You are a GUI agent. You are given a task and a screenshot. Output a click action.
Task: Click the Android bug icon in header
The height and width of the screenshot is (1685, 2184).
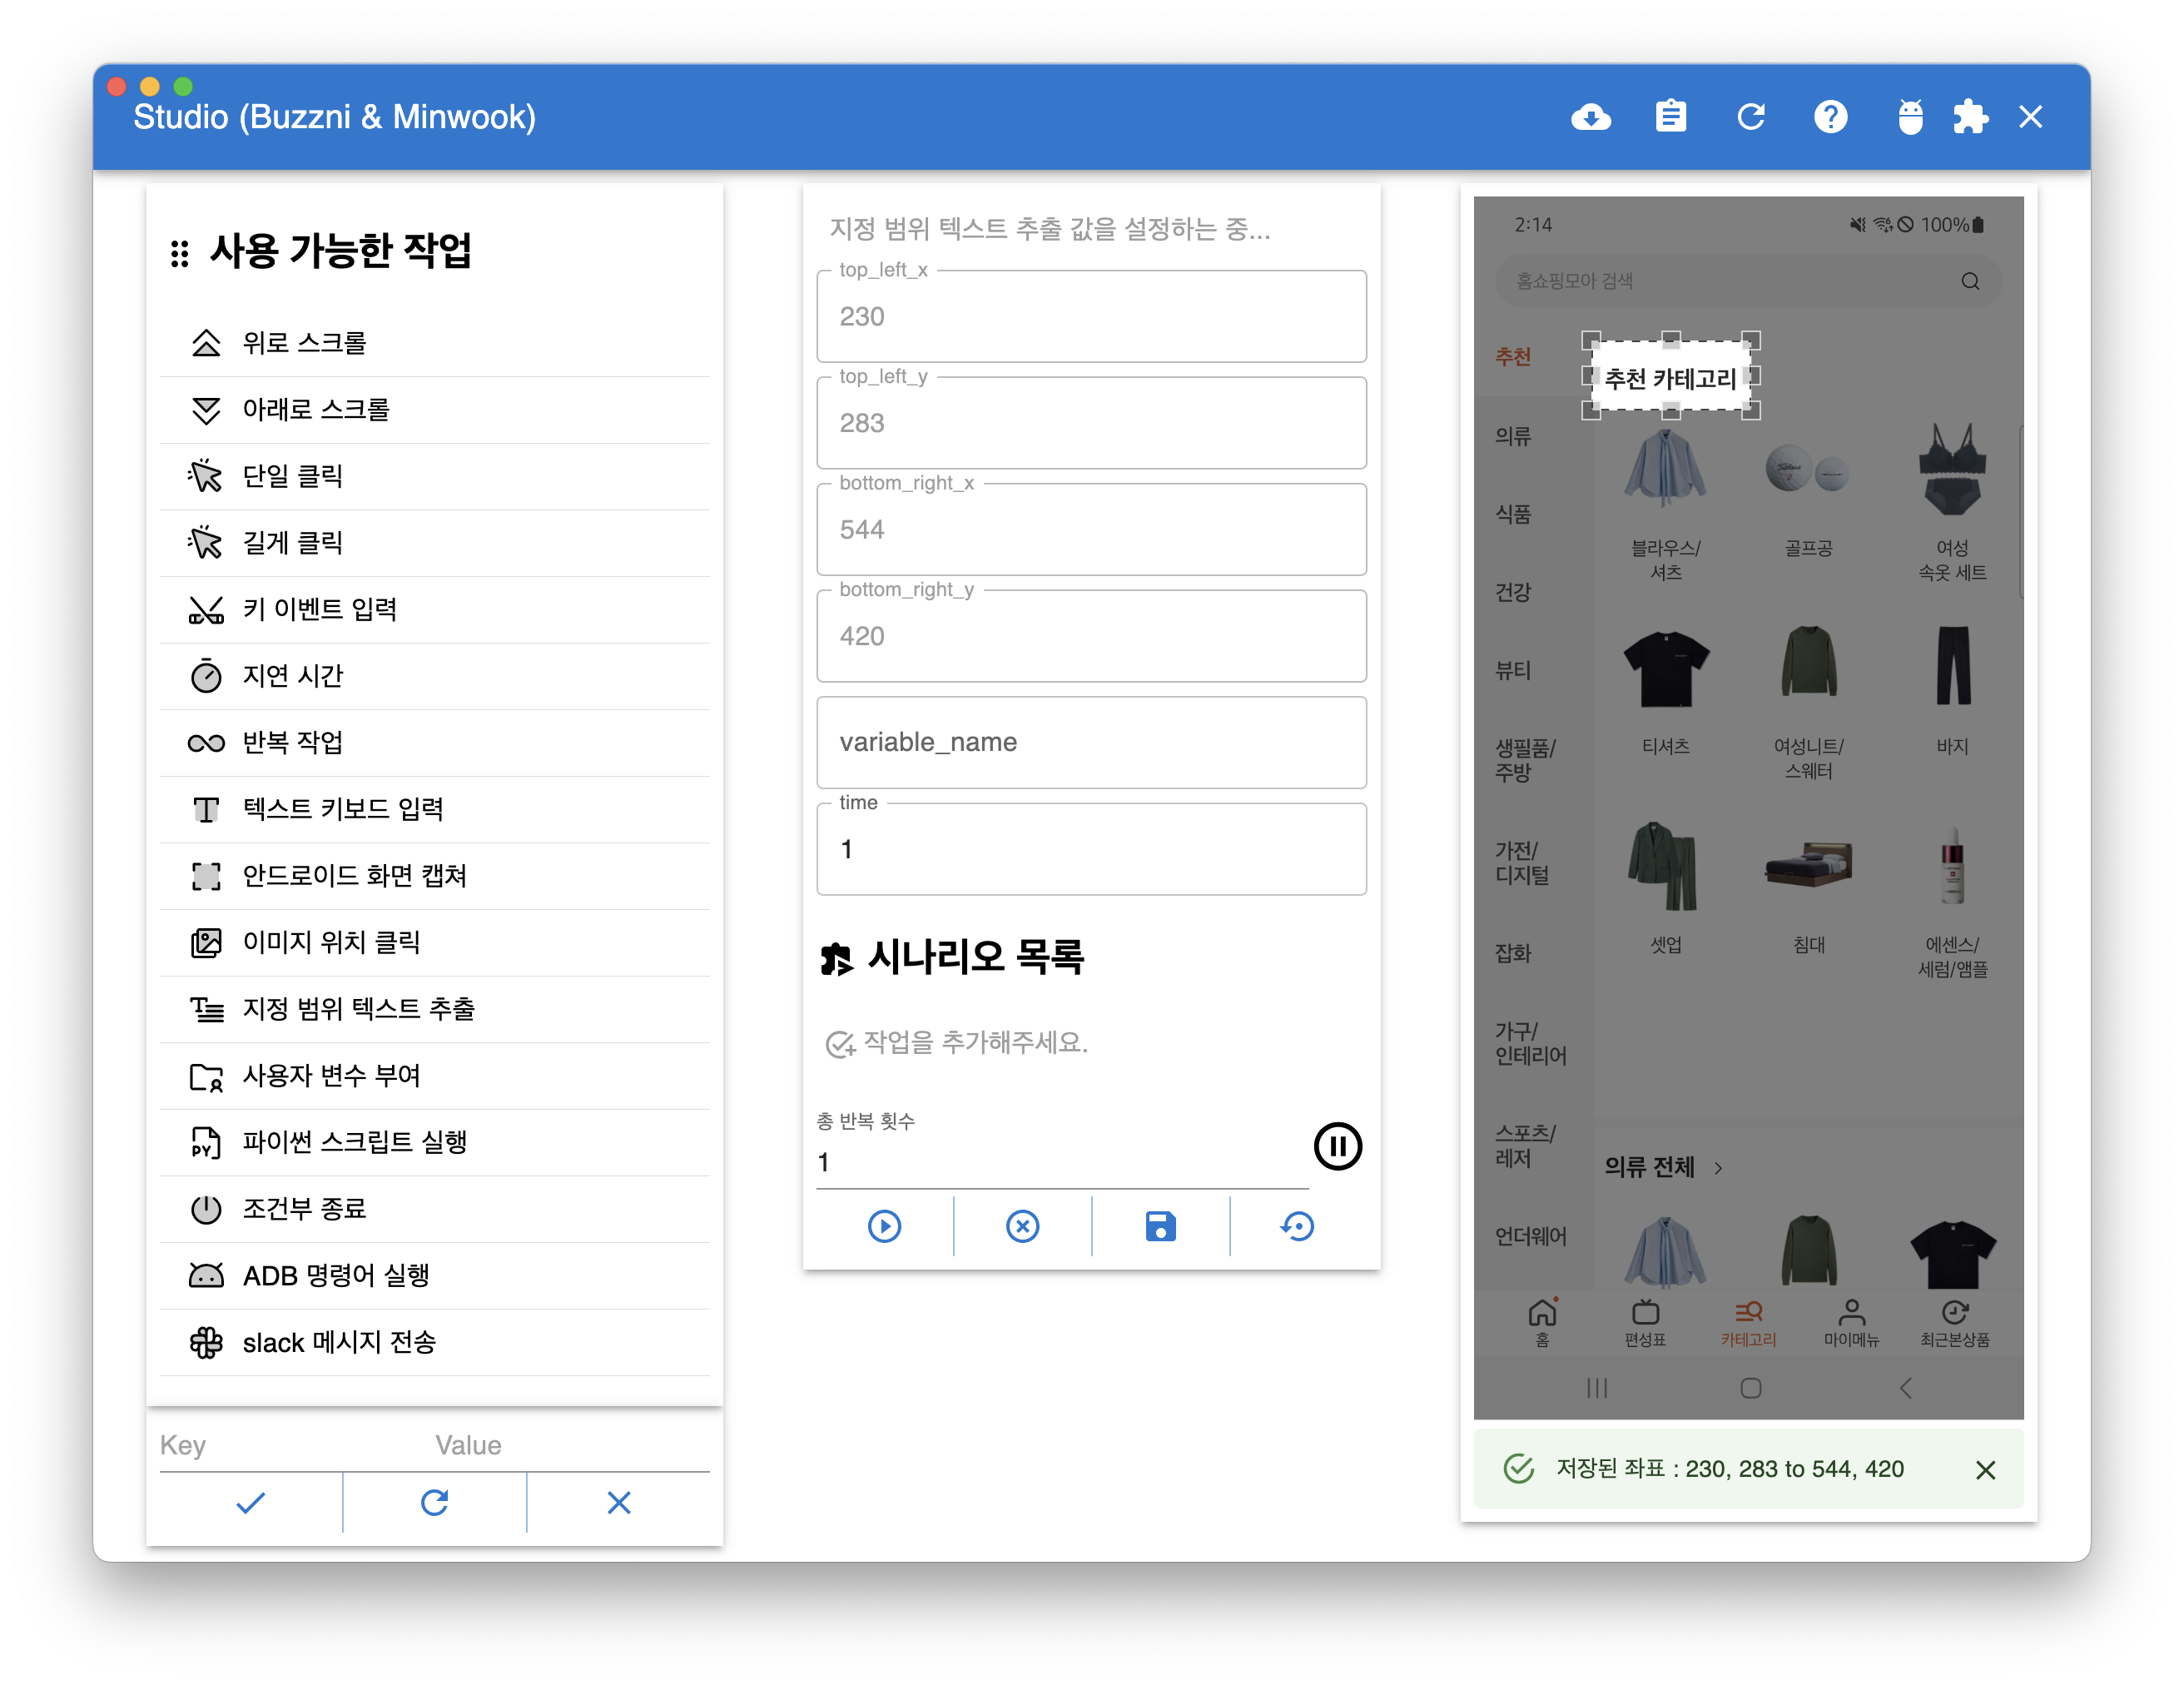pyautogui.click(x=1910, y=117)
